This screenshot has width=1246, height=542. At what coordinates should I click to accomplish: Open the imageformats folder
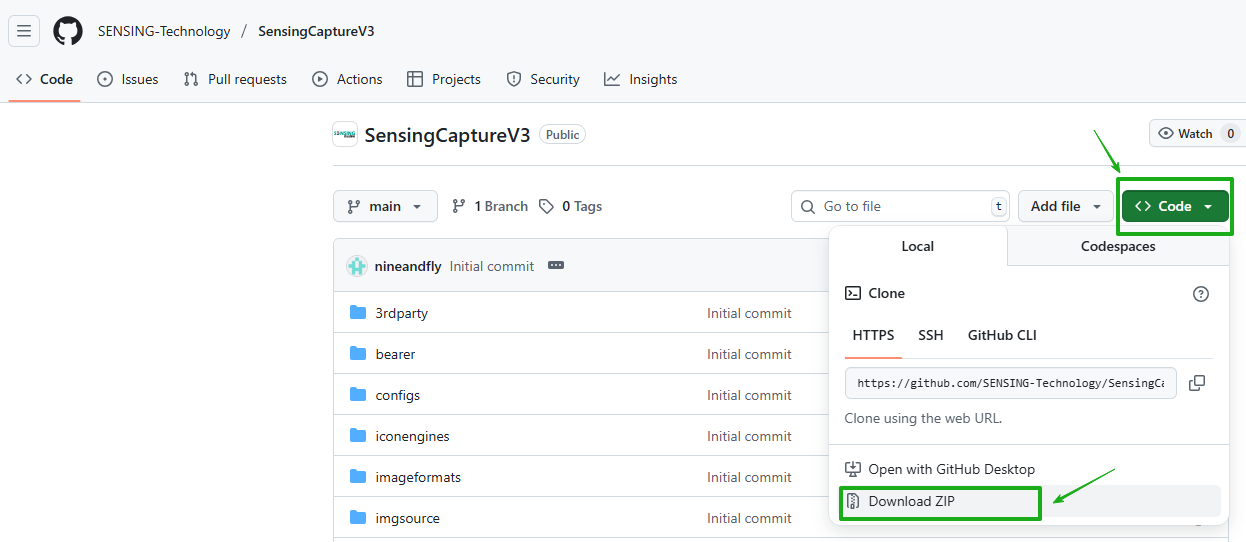coord(418,477)
